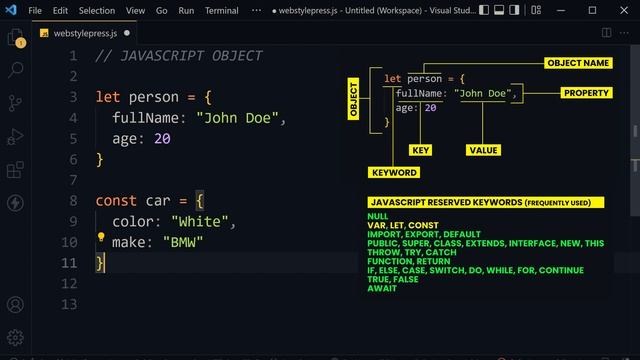Viewport: 640px width, 360px height.
Task: Click the let keyword on line 3
Action: coord(108,97)
